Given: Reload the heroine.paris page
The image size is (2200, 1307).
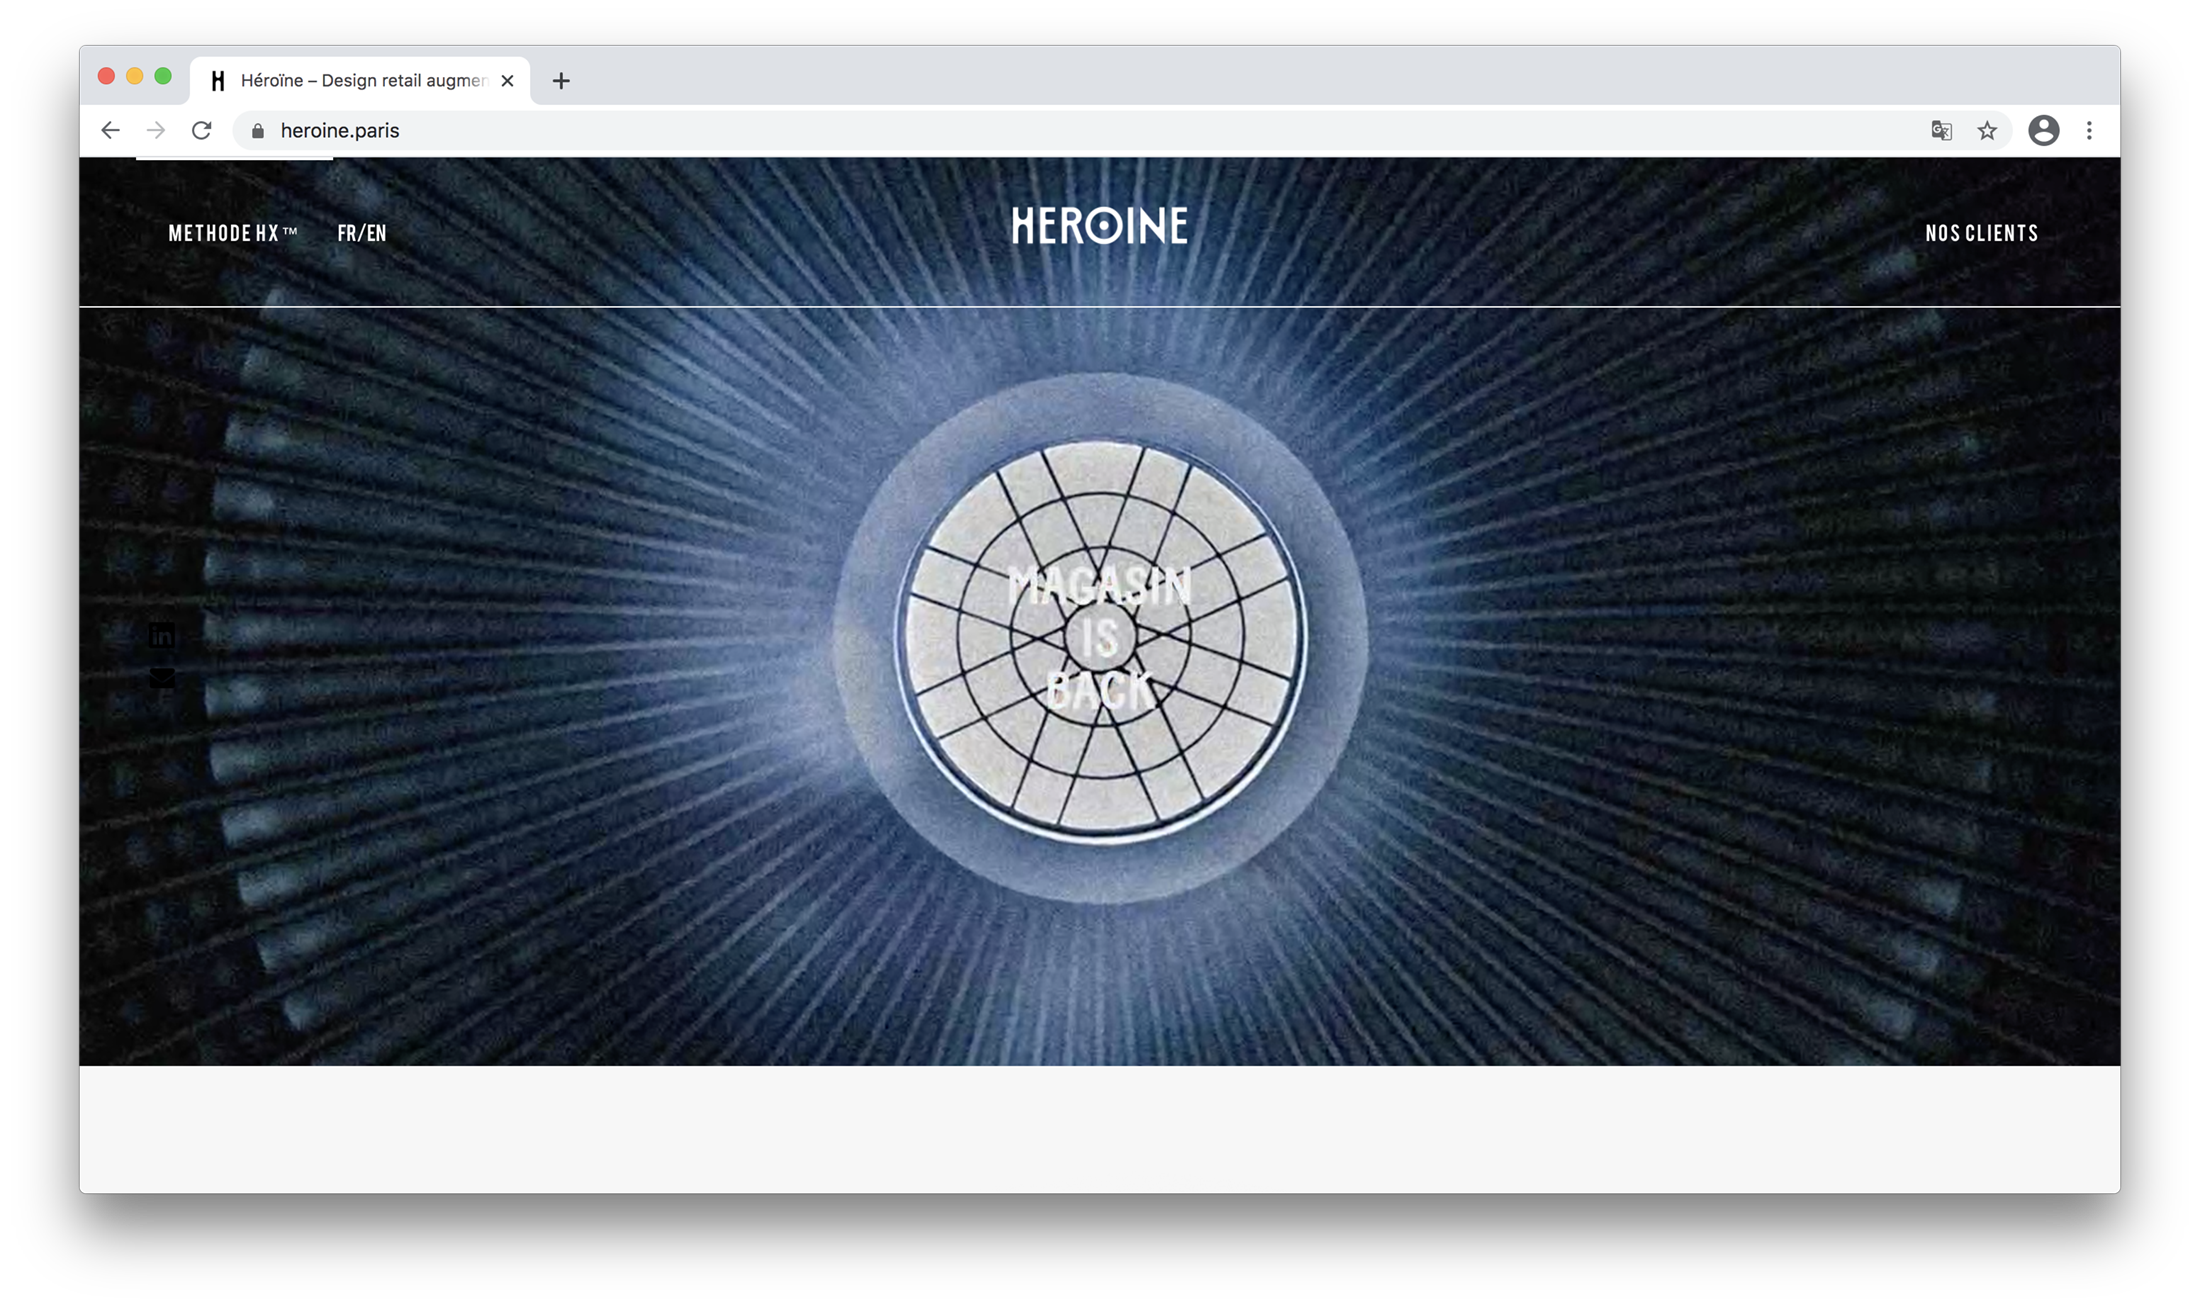Looking at the screenshot, I should coord(202,130).
